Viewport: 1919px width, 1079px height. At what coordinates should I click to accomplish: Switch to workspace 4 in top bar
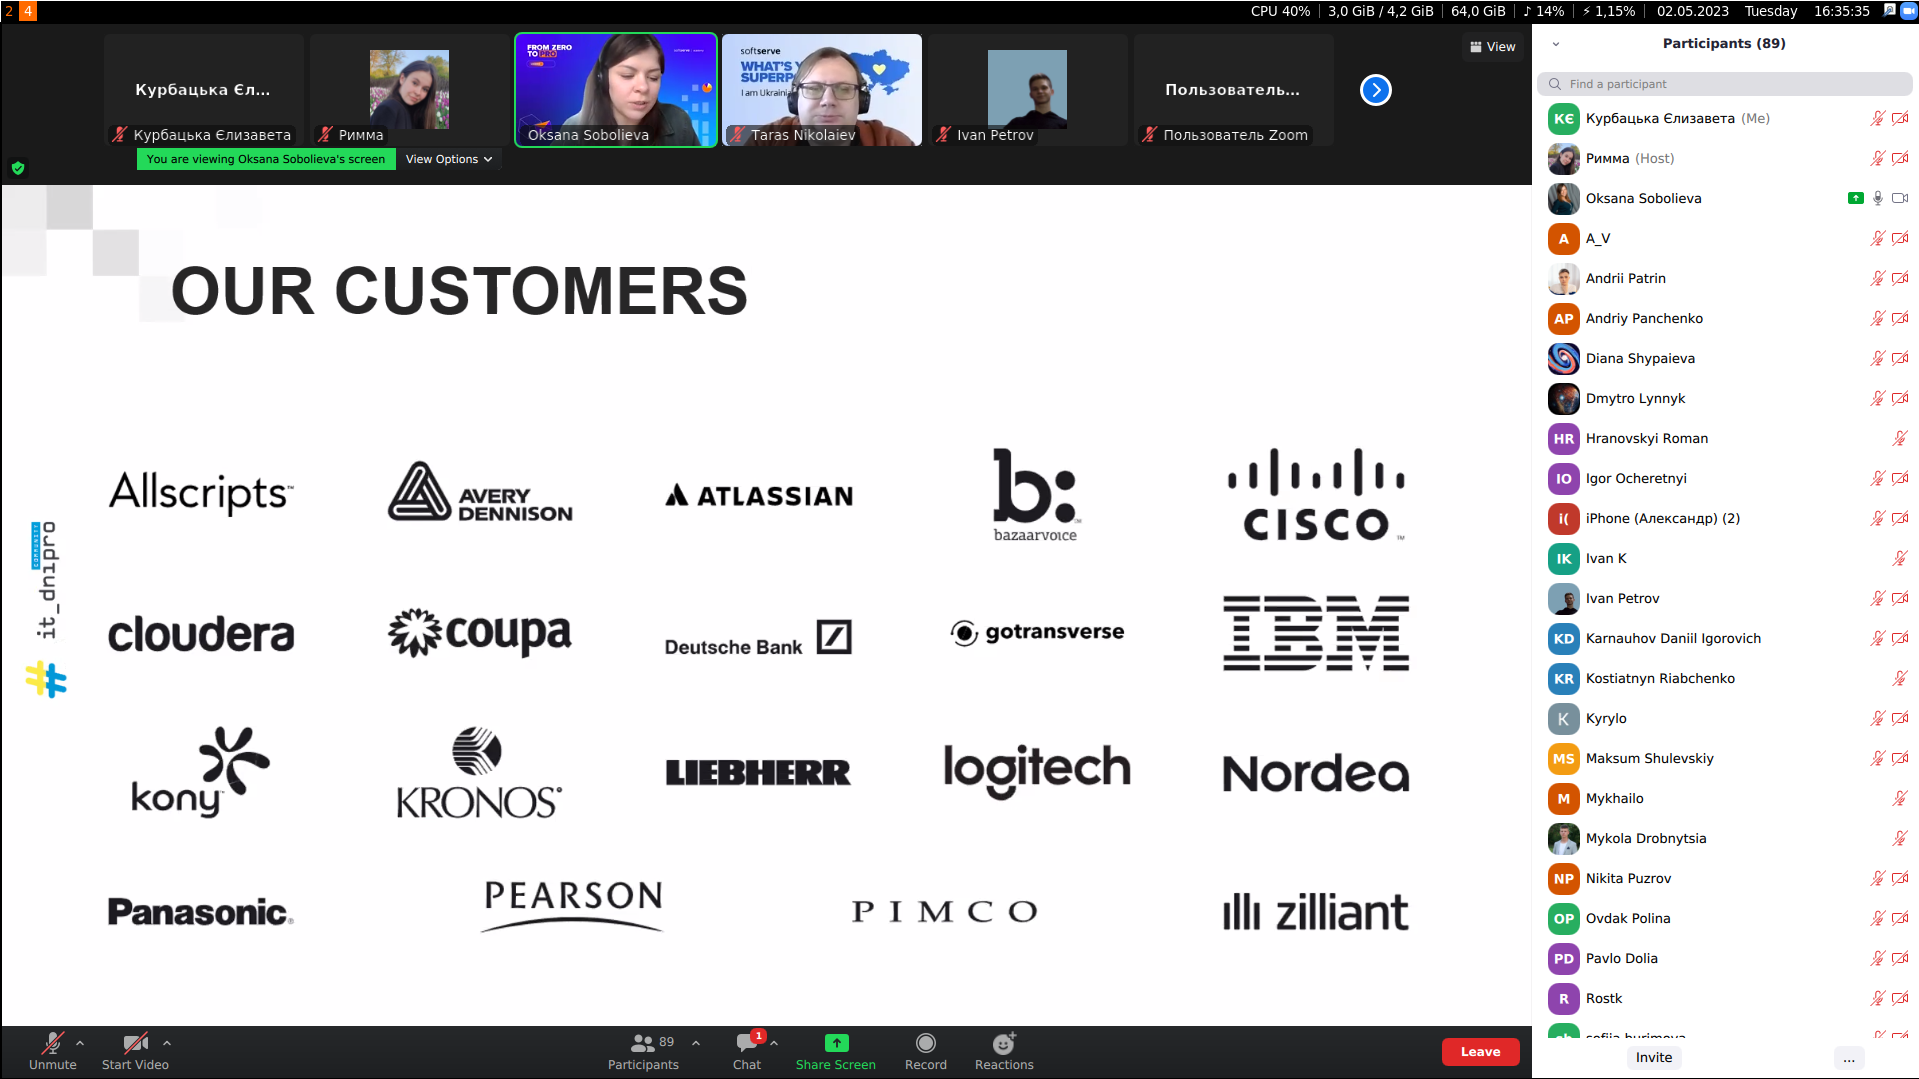tap(28, 11)
